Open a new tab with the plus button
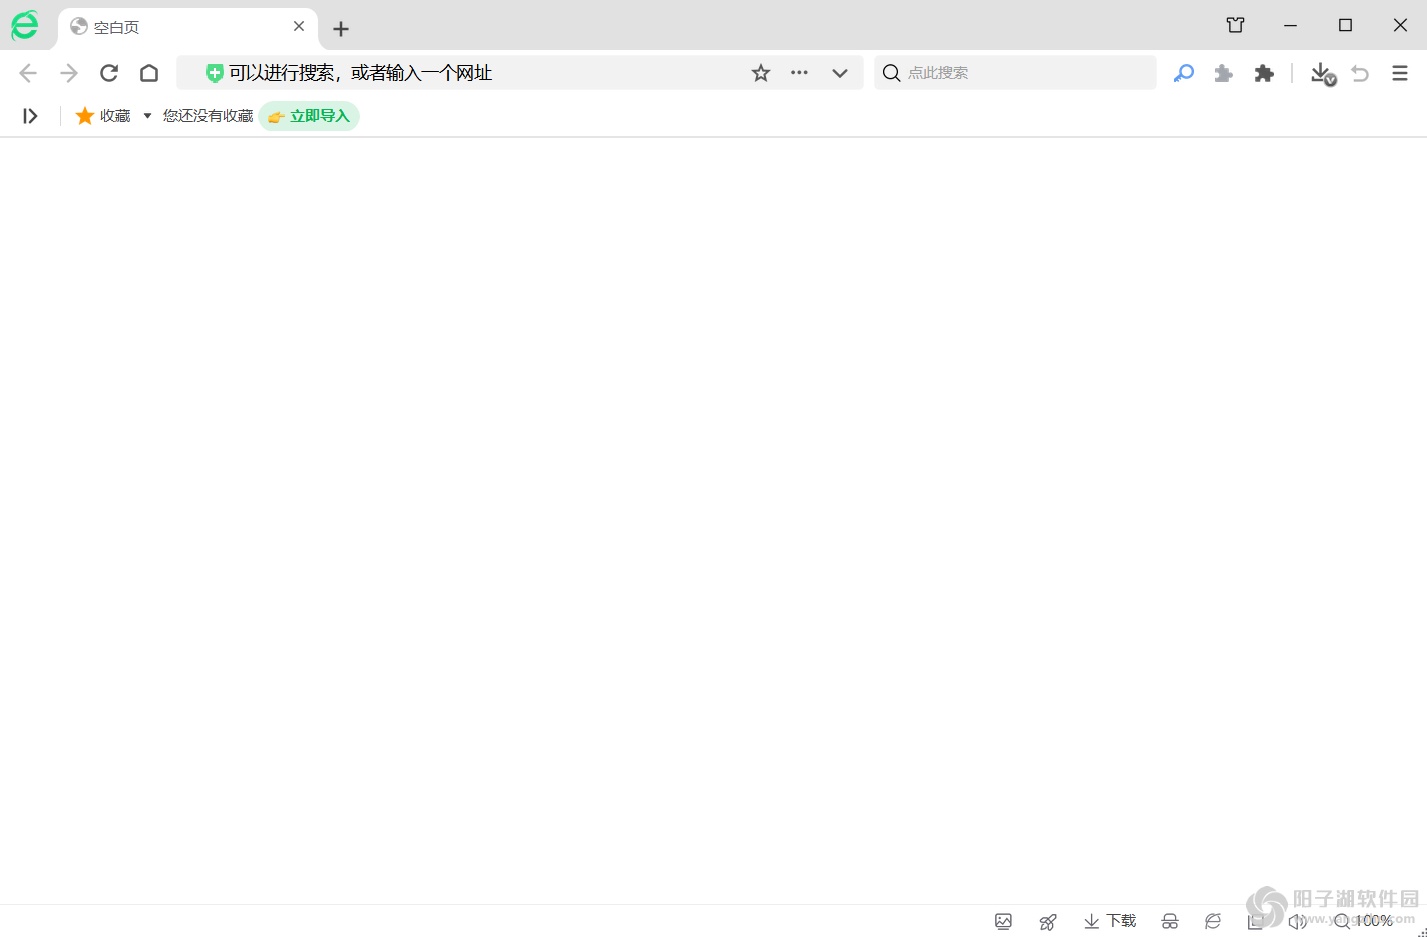This screenshot has height=937, width=1427. 341,28
